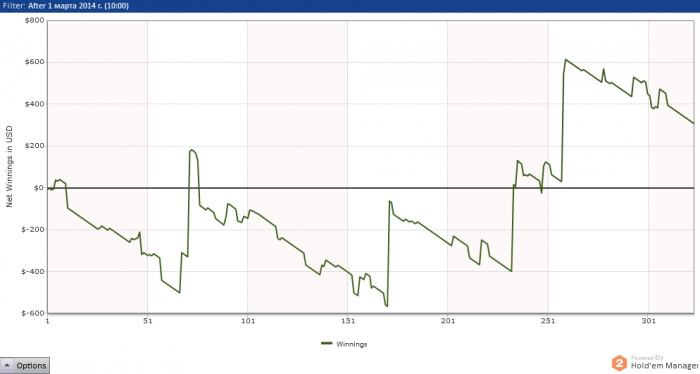Click the '$200' y-axis label
Viewport: 700px width, 374px height.
click(35, 146)
